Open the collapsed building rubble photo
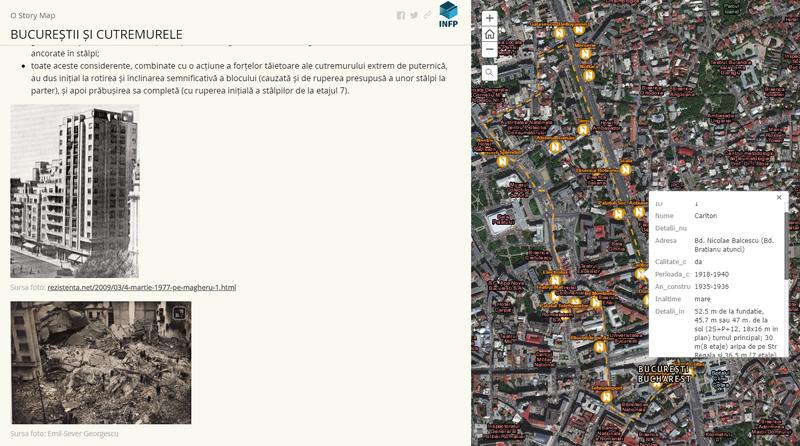The height and width of the screenshot is (446, 800). 101,362
